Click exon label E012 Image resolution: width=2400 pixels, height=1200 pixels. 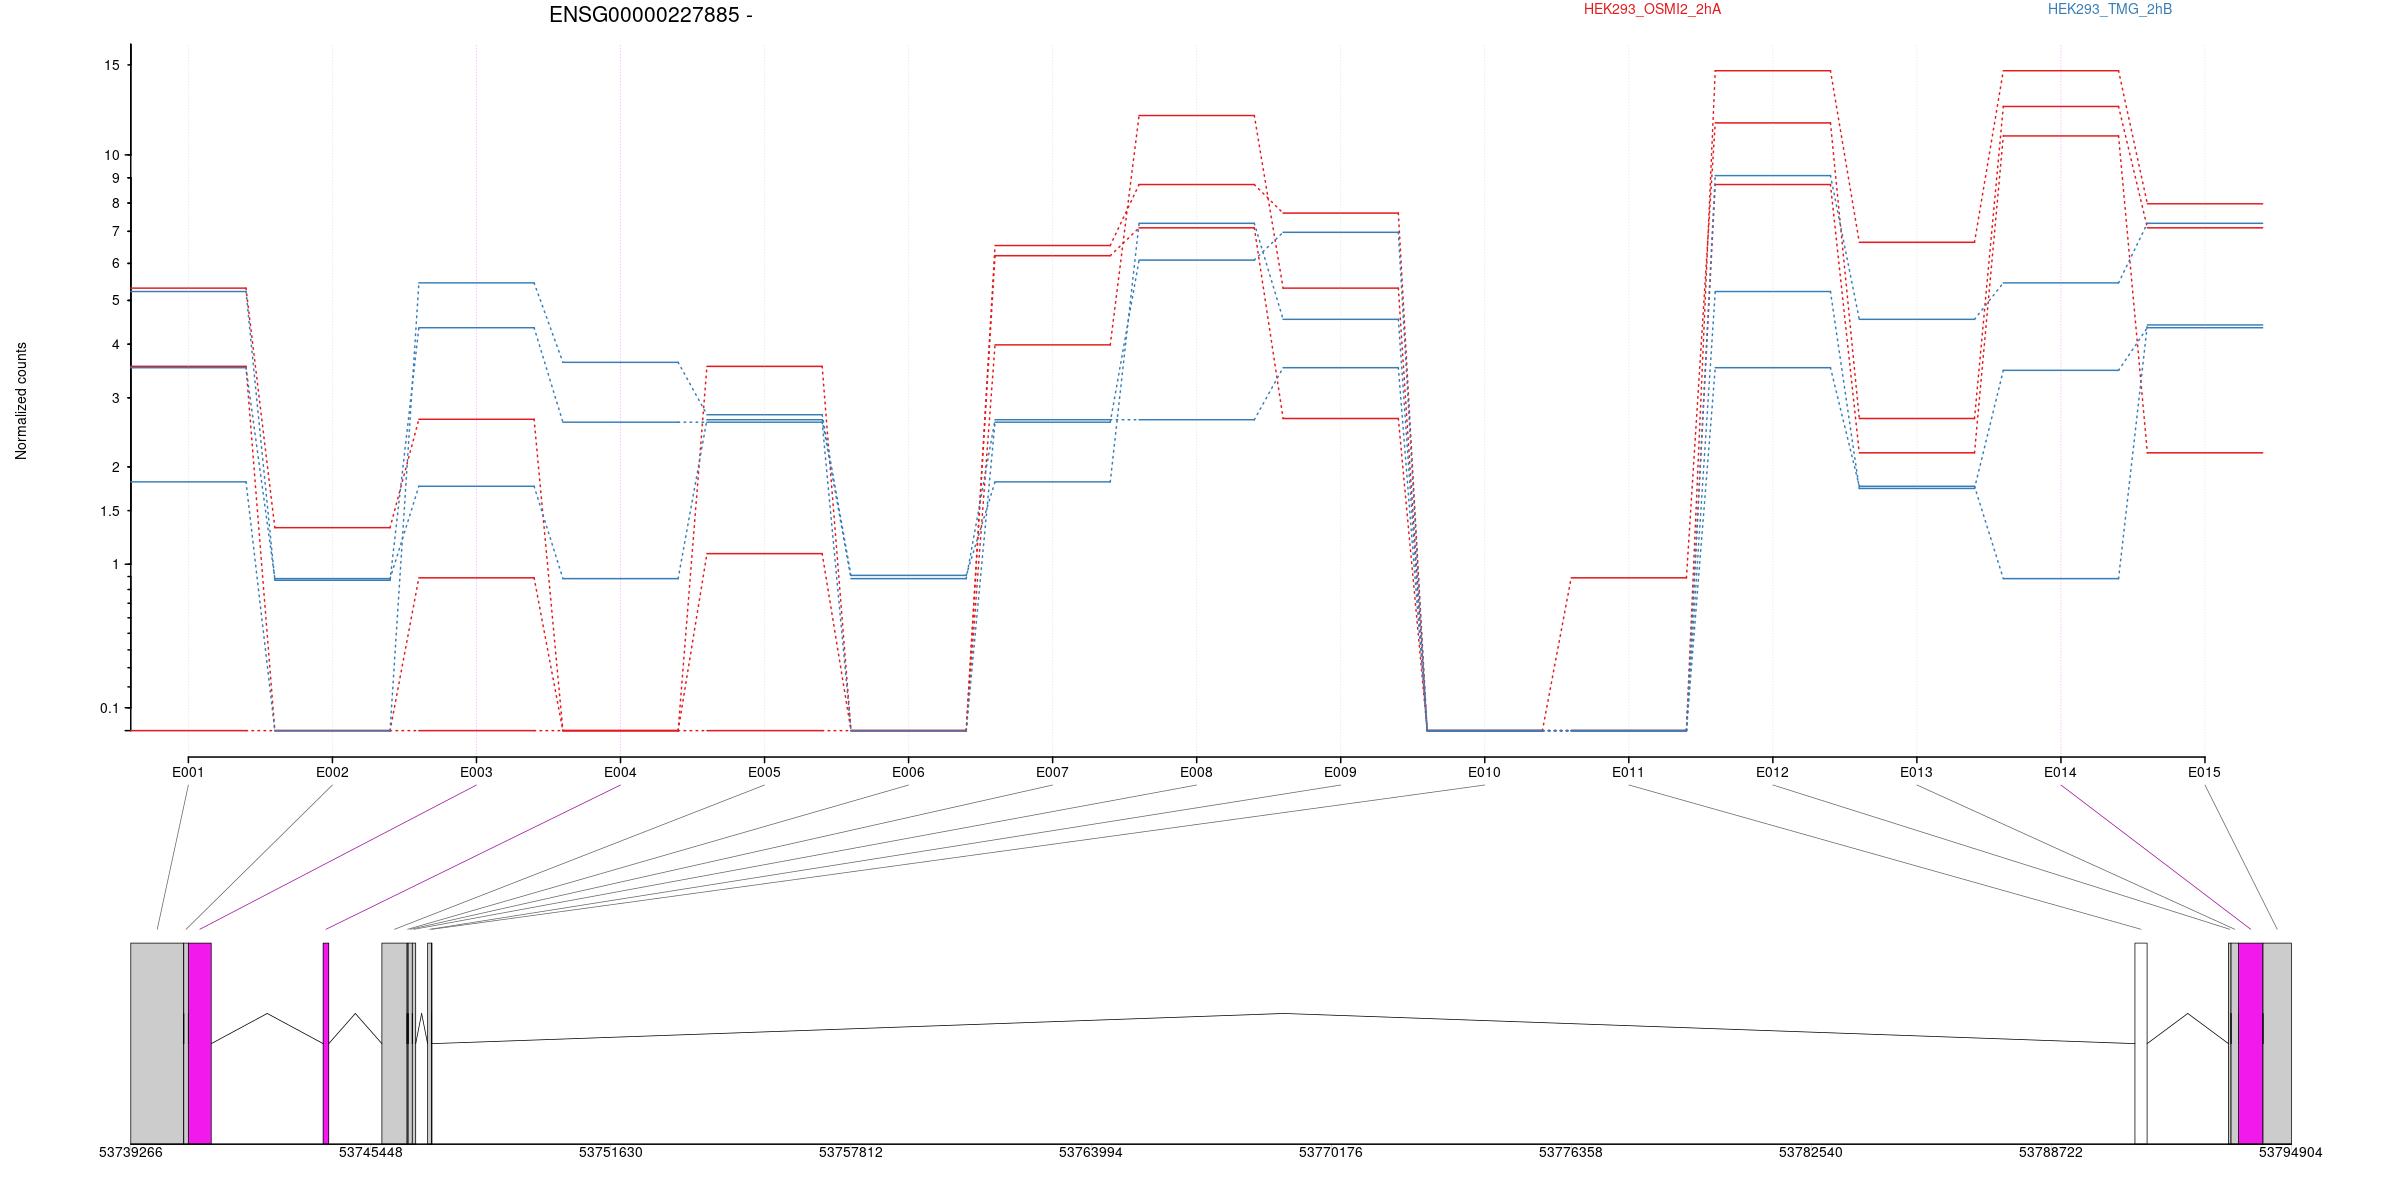click(1772, 772)
